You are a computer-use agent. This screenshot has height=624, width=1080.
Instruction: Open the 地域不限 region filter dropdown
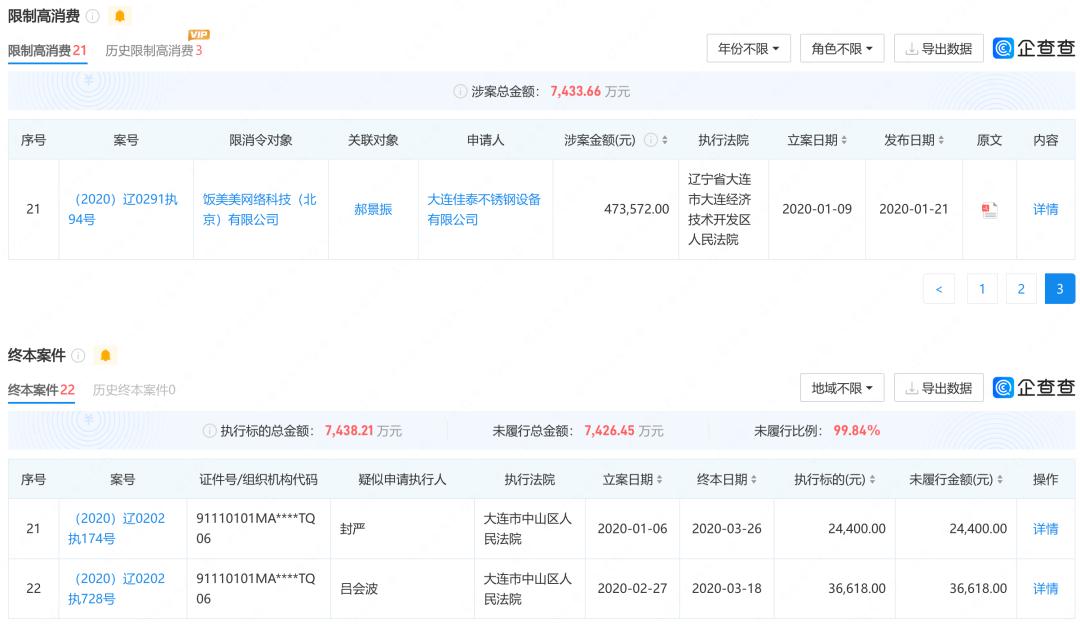tap(842, 388)
